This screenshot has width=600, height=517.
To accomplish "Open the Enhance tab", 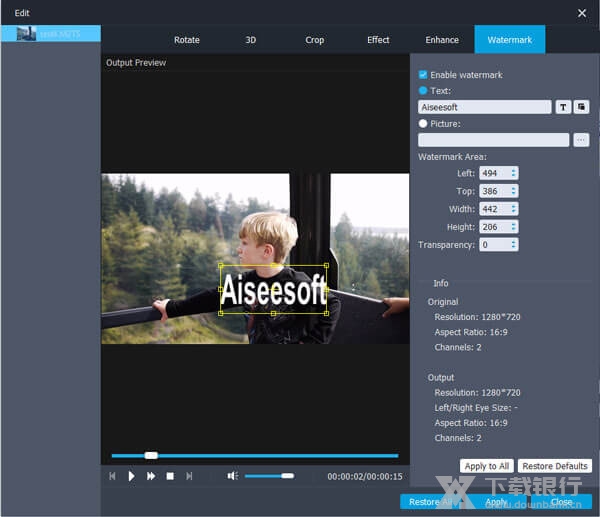I will (x=442, y=40).
